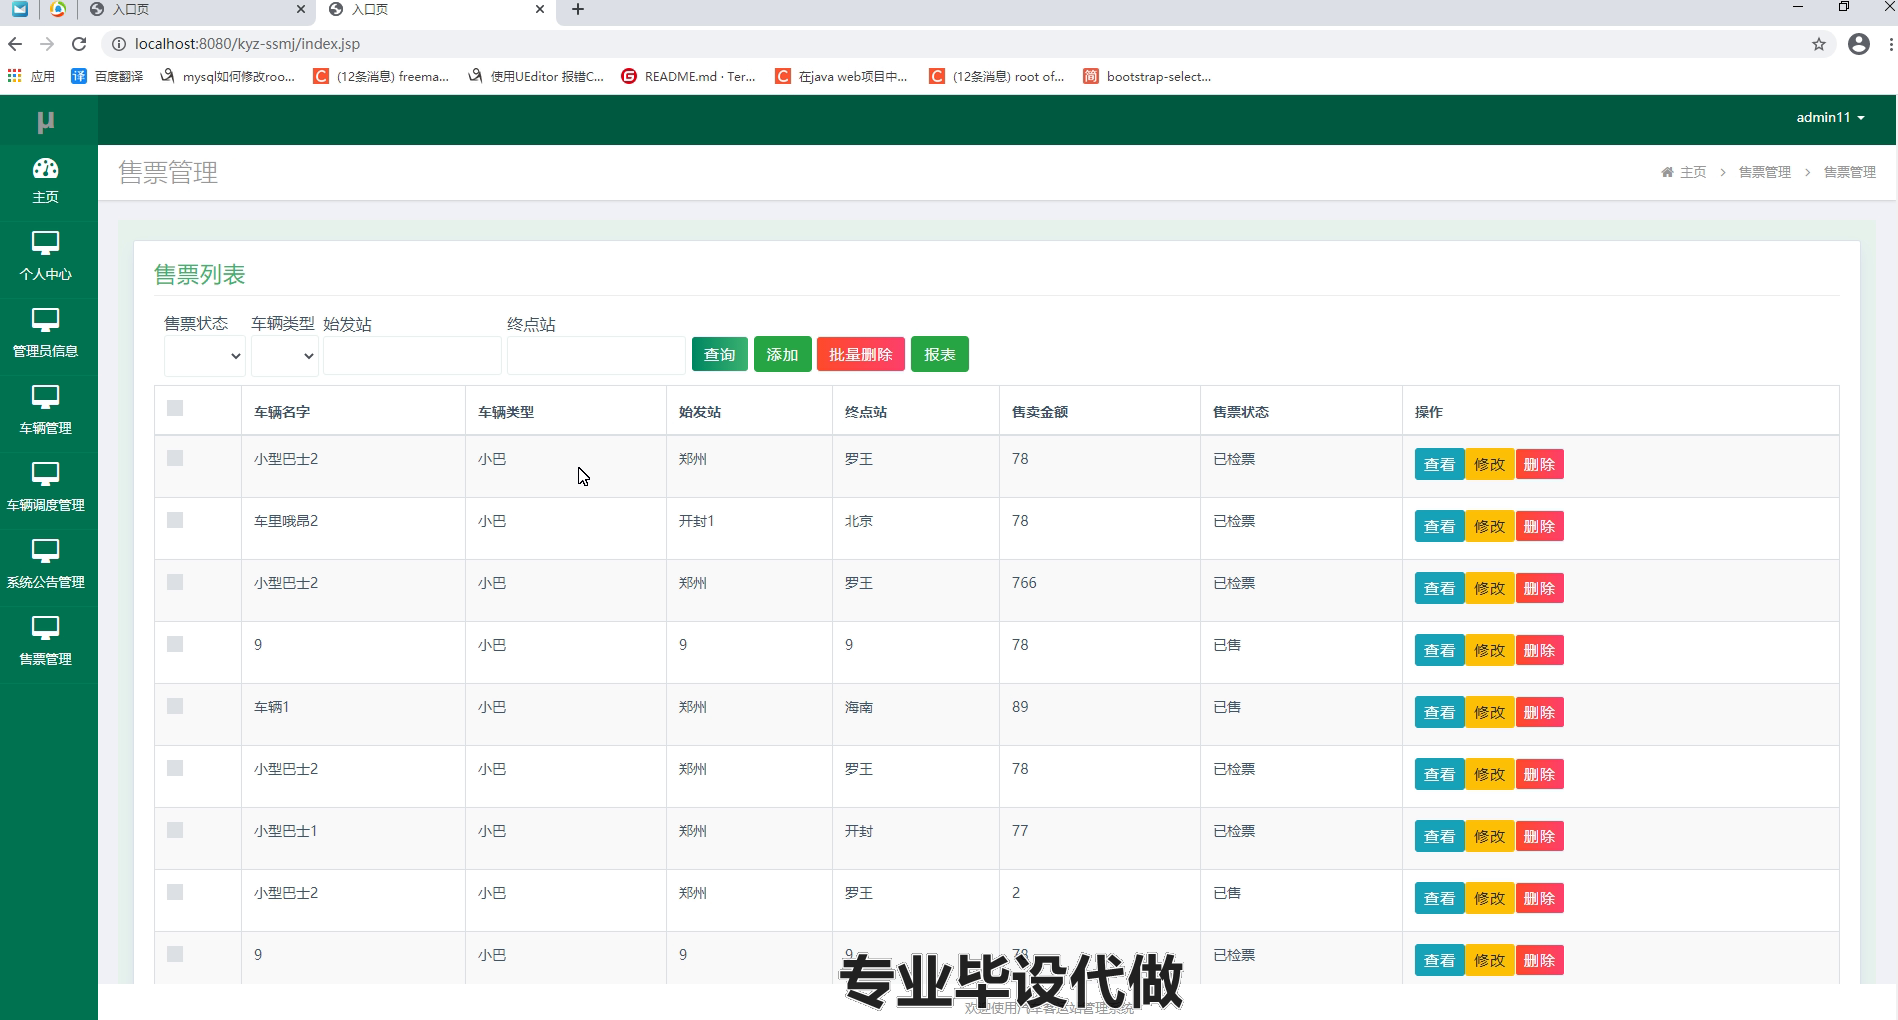This screenshot has height=1020, width=1898.
Task: Click browser forward arrow
Action: coord(47,44)
